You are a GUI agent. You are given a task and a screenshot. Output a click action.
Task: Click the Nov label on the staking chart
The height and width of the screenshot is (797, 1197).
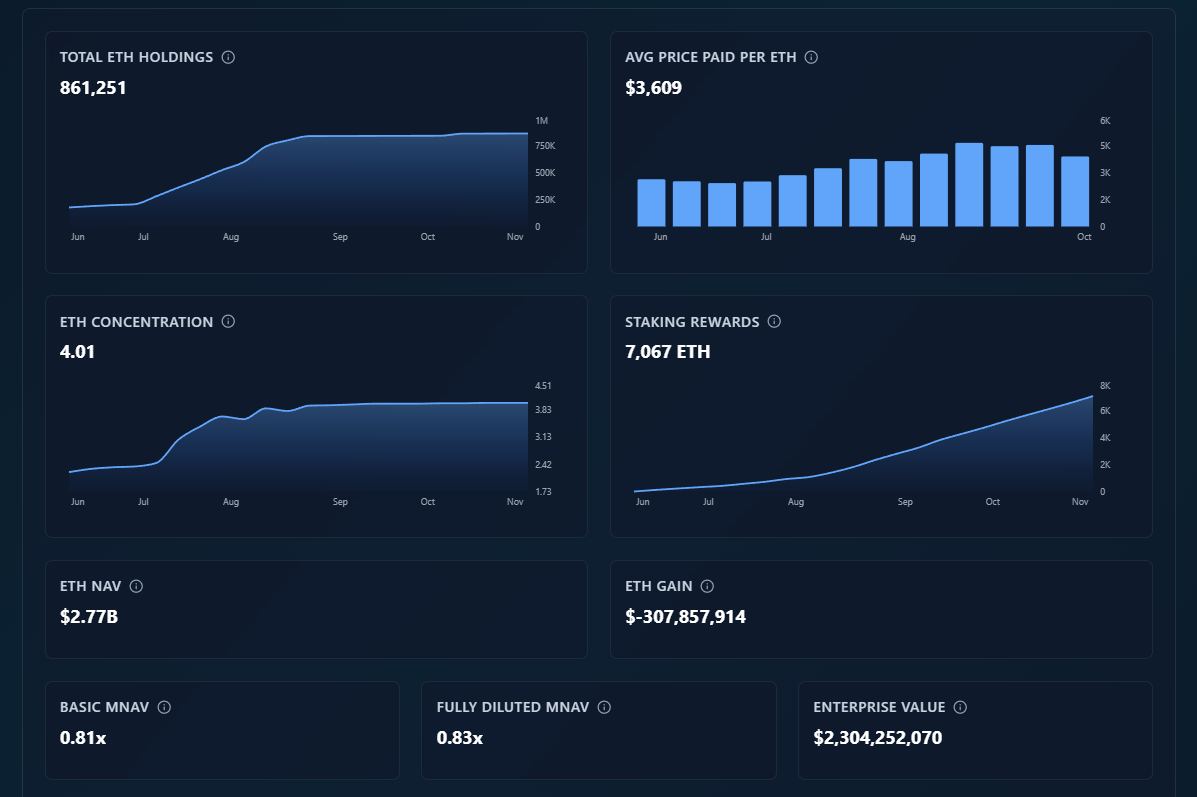point(1080,501)
